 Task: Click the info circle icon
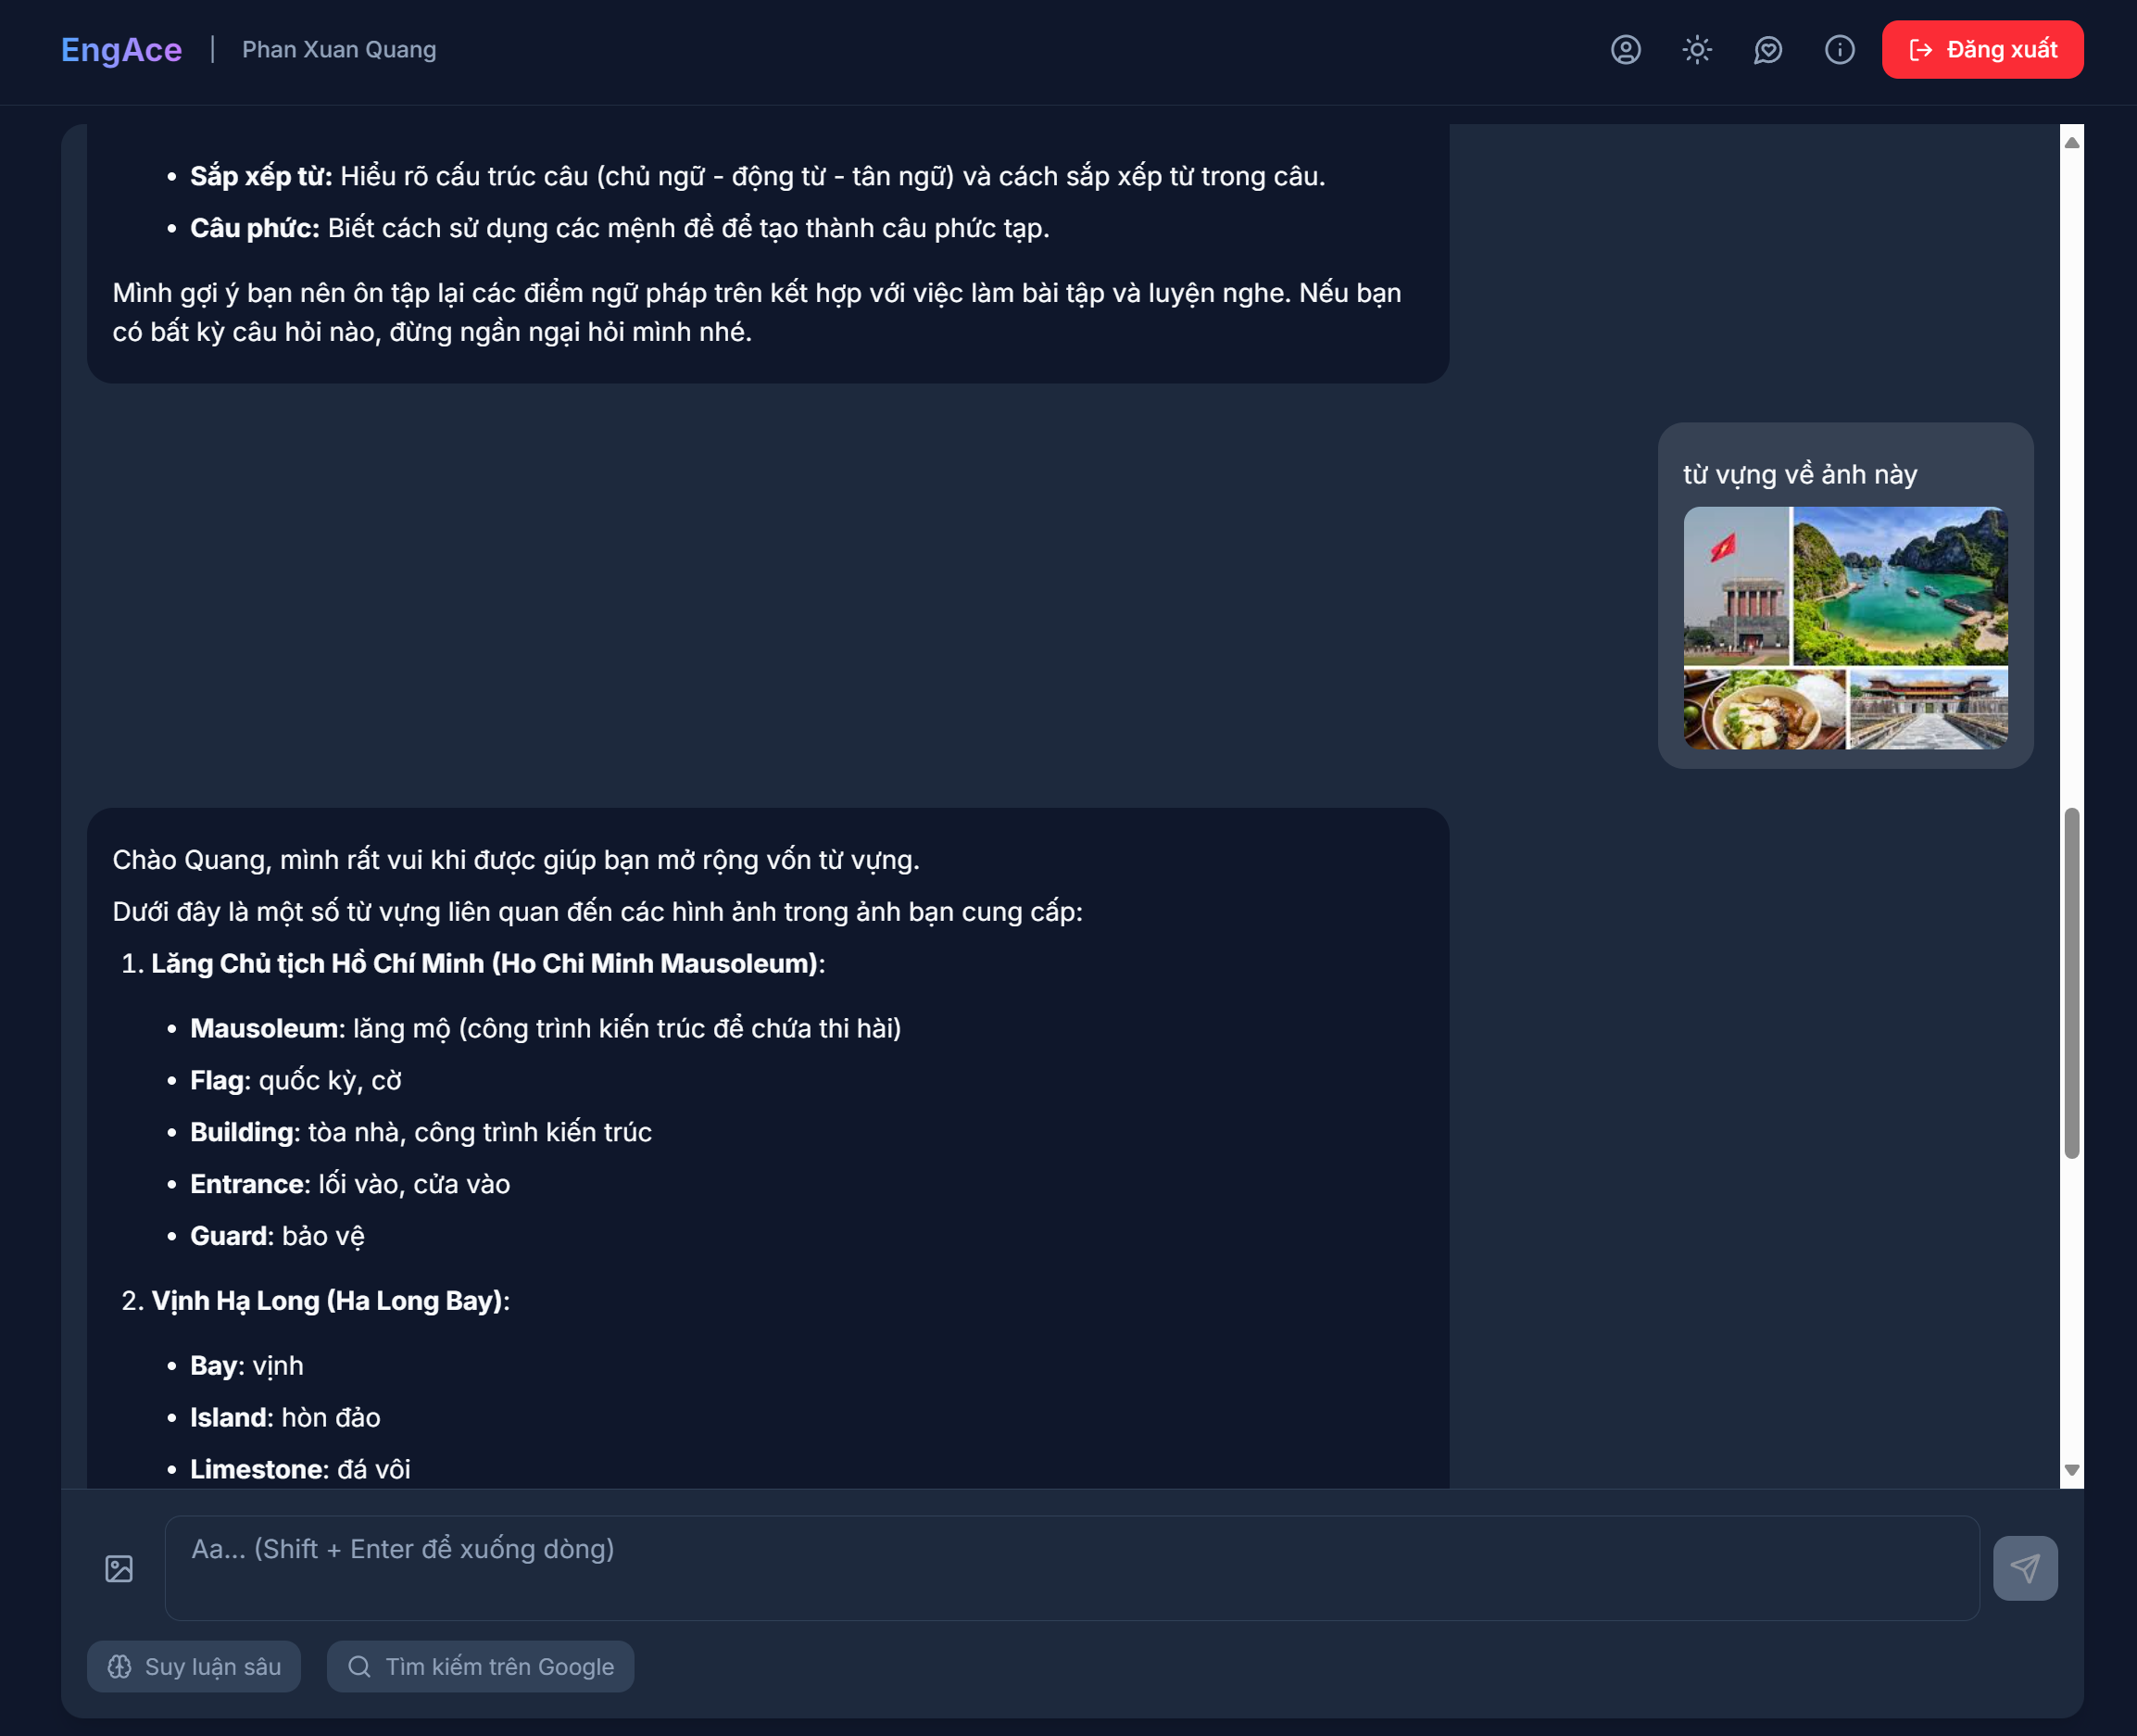coord(1839,50)
